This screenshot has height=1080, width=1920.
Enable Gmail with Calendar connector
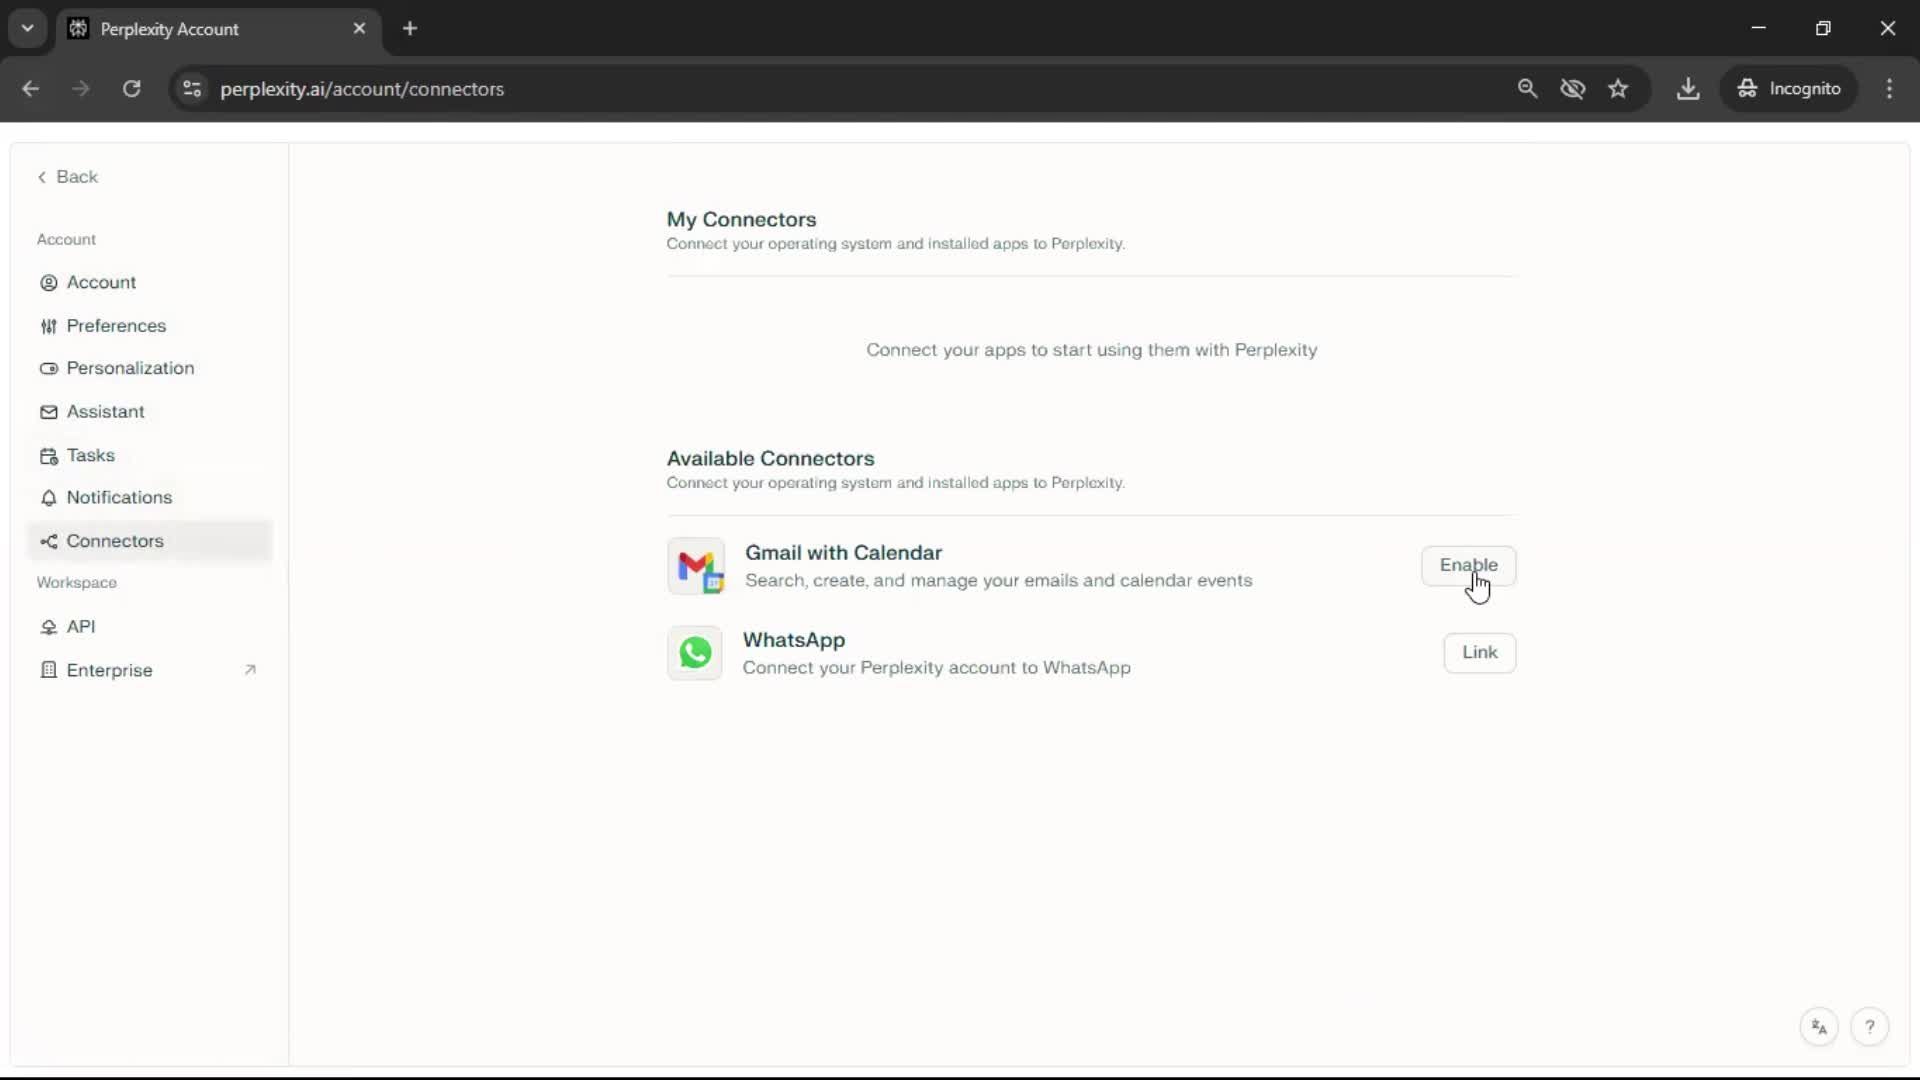[1468, 565]
